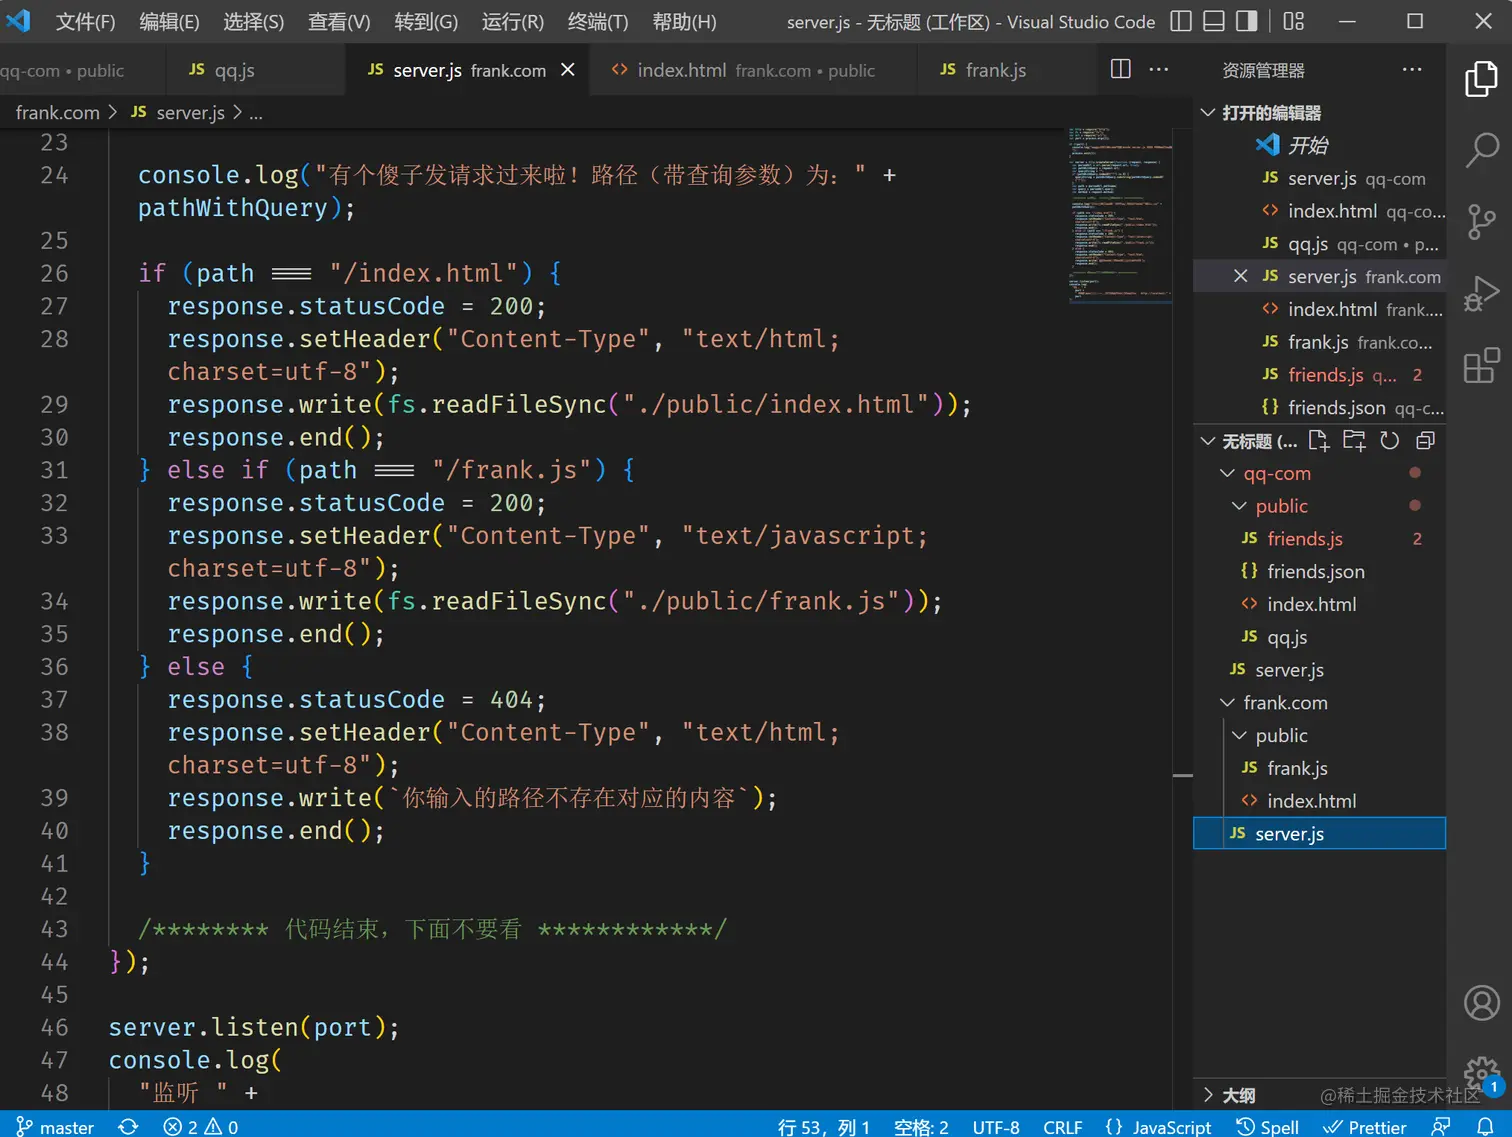Collapse the qq-com folder

1276,473
